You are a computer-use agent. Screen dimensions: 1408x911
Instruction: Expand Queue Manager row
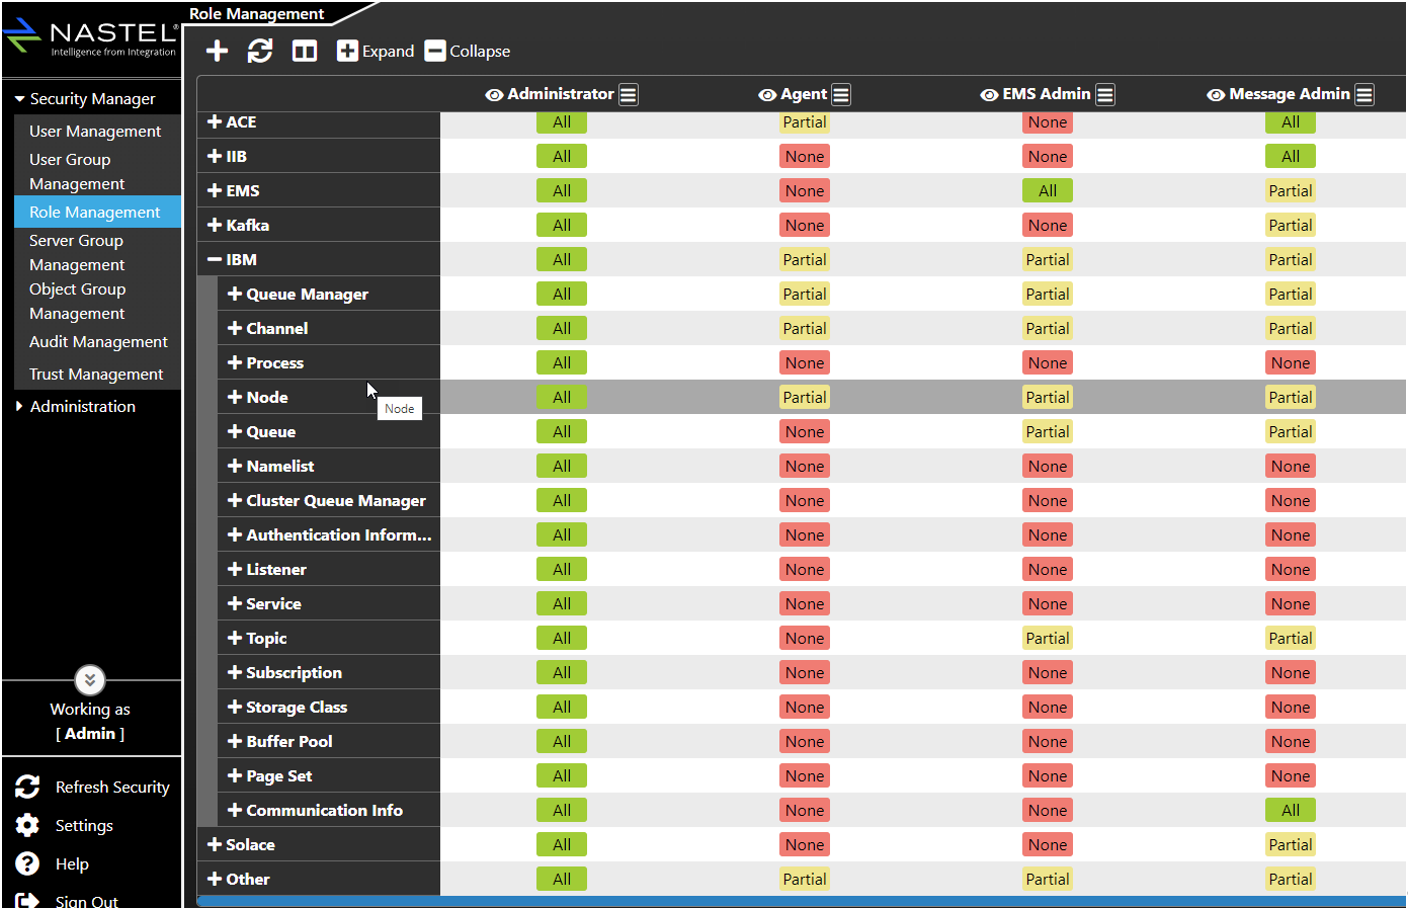(x=235, y=294)
